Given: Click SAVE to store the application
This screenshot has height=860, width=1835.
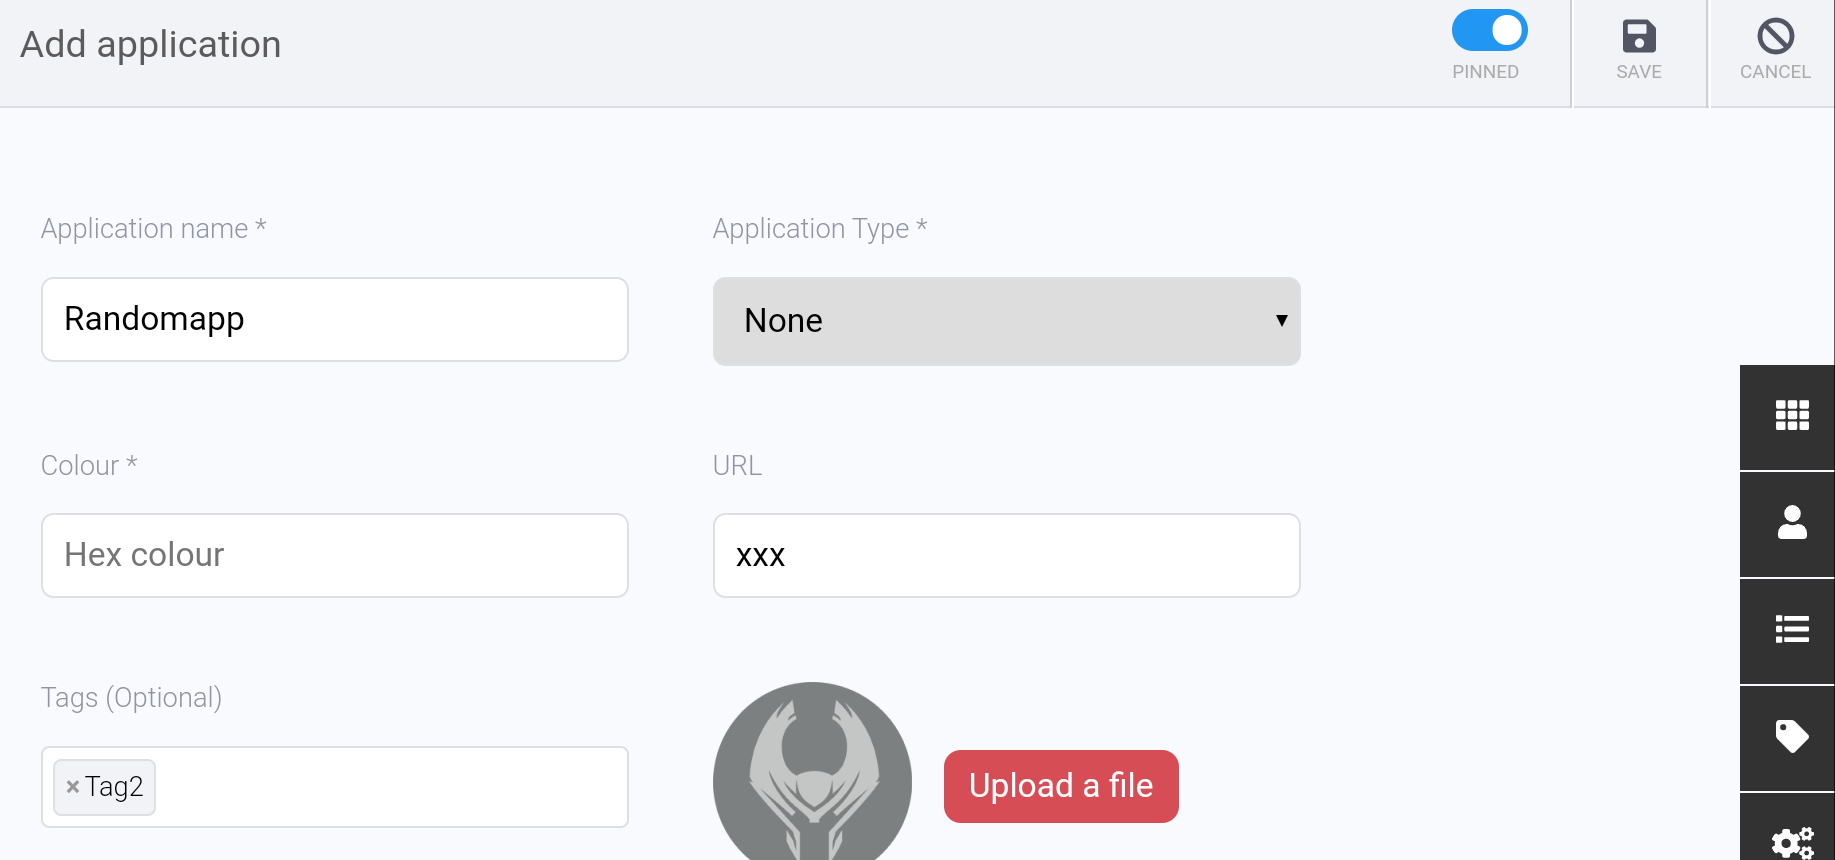Looking at the screenshot, I should [x=1638, y=50].
